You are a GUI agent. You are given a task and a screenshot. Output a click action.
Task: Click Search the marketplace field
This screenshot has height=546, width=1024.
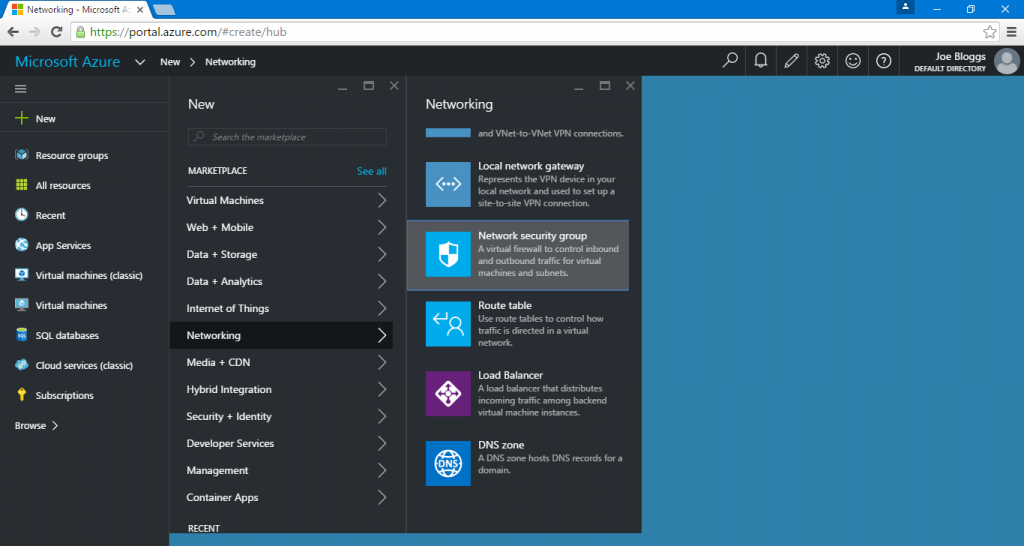point(287,136)
